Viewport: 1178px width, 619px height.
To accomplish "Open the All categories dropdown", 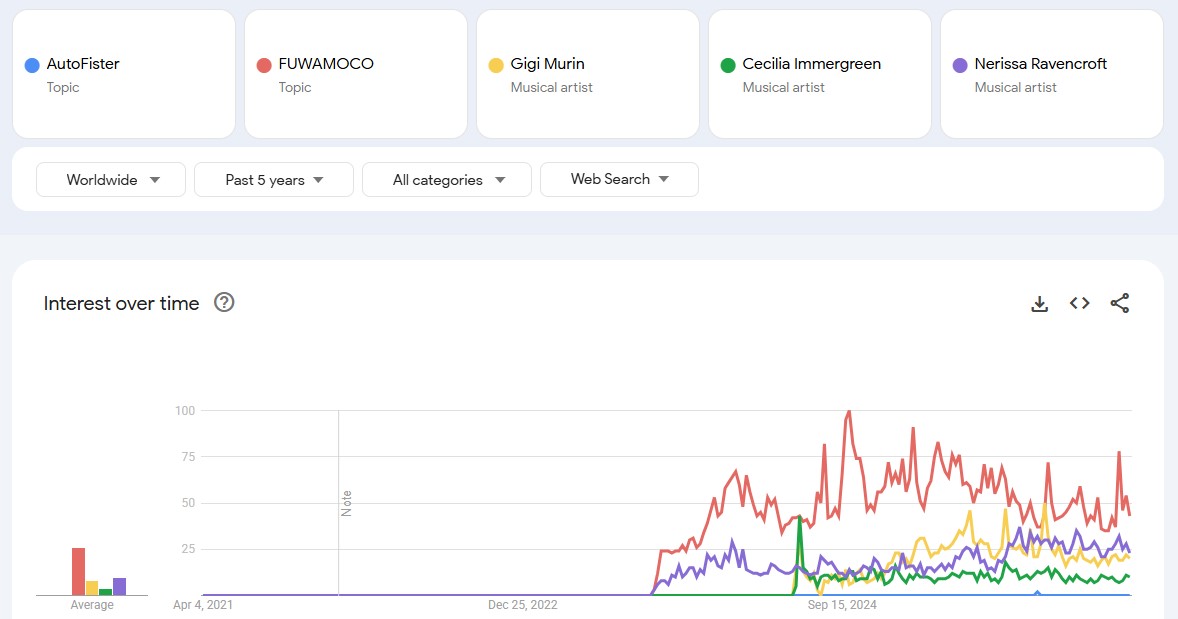I will coord(447,180).
